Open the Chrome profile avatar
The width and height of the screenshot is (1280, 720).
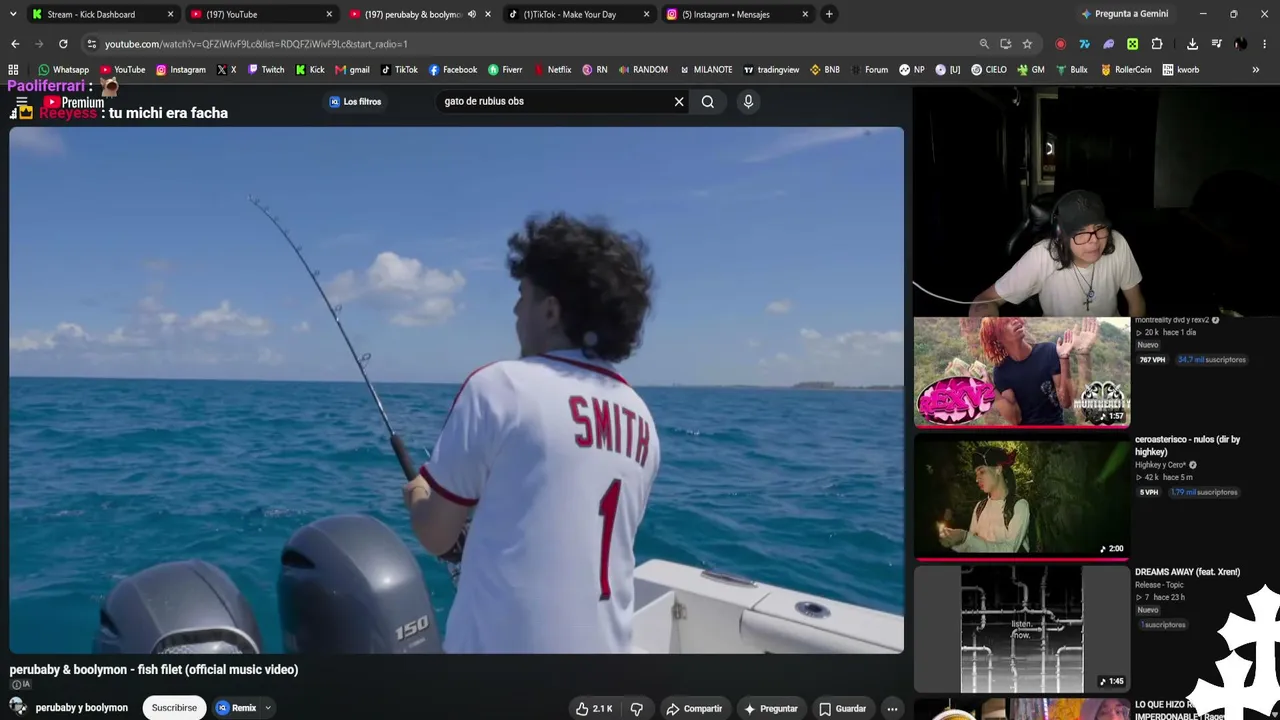tap(1240, 44)
